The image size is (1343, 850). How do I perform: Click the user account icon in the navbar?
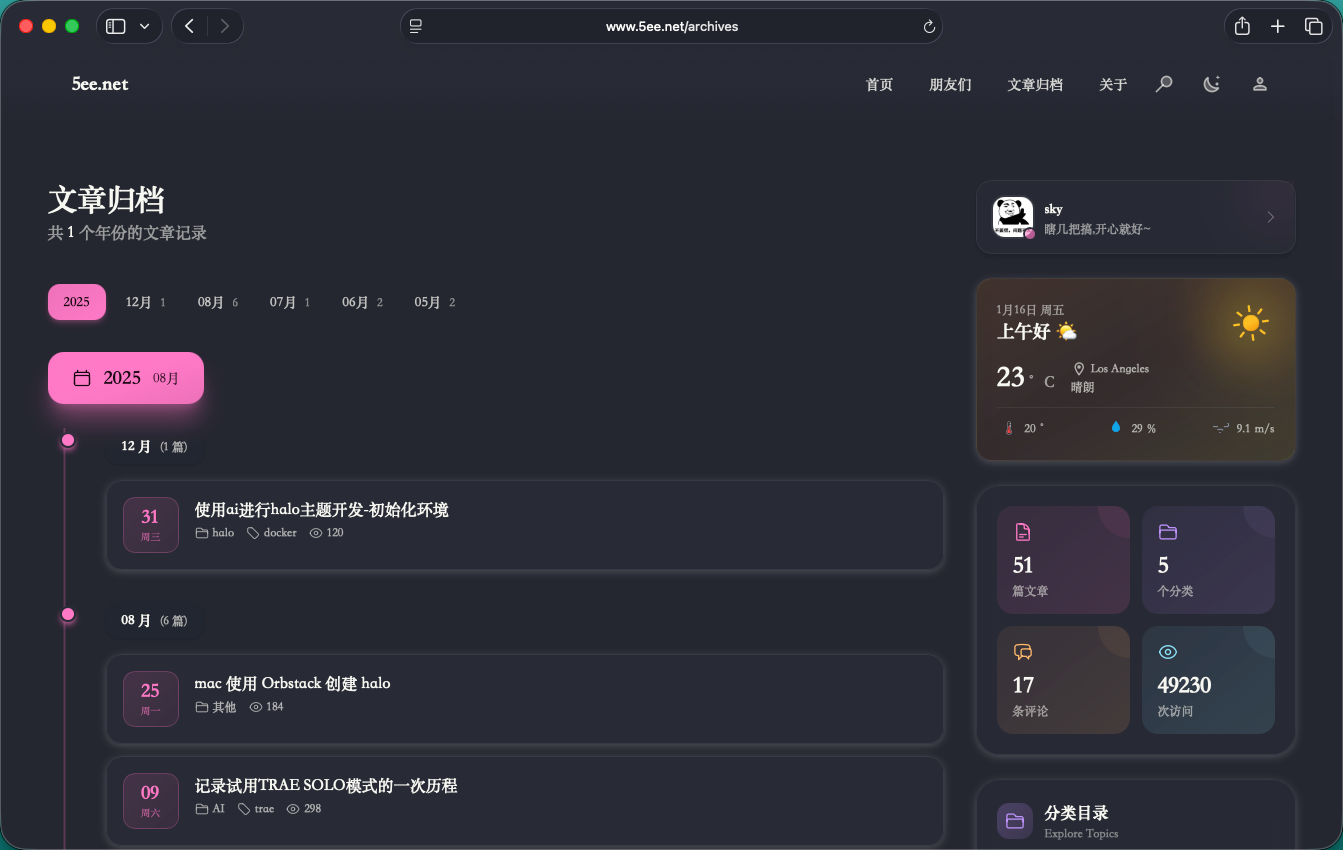1260,84
